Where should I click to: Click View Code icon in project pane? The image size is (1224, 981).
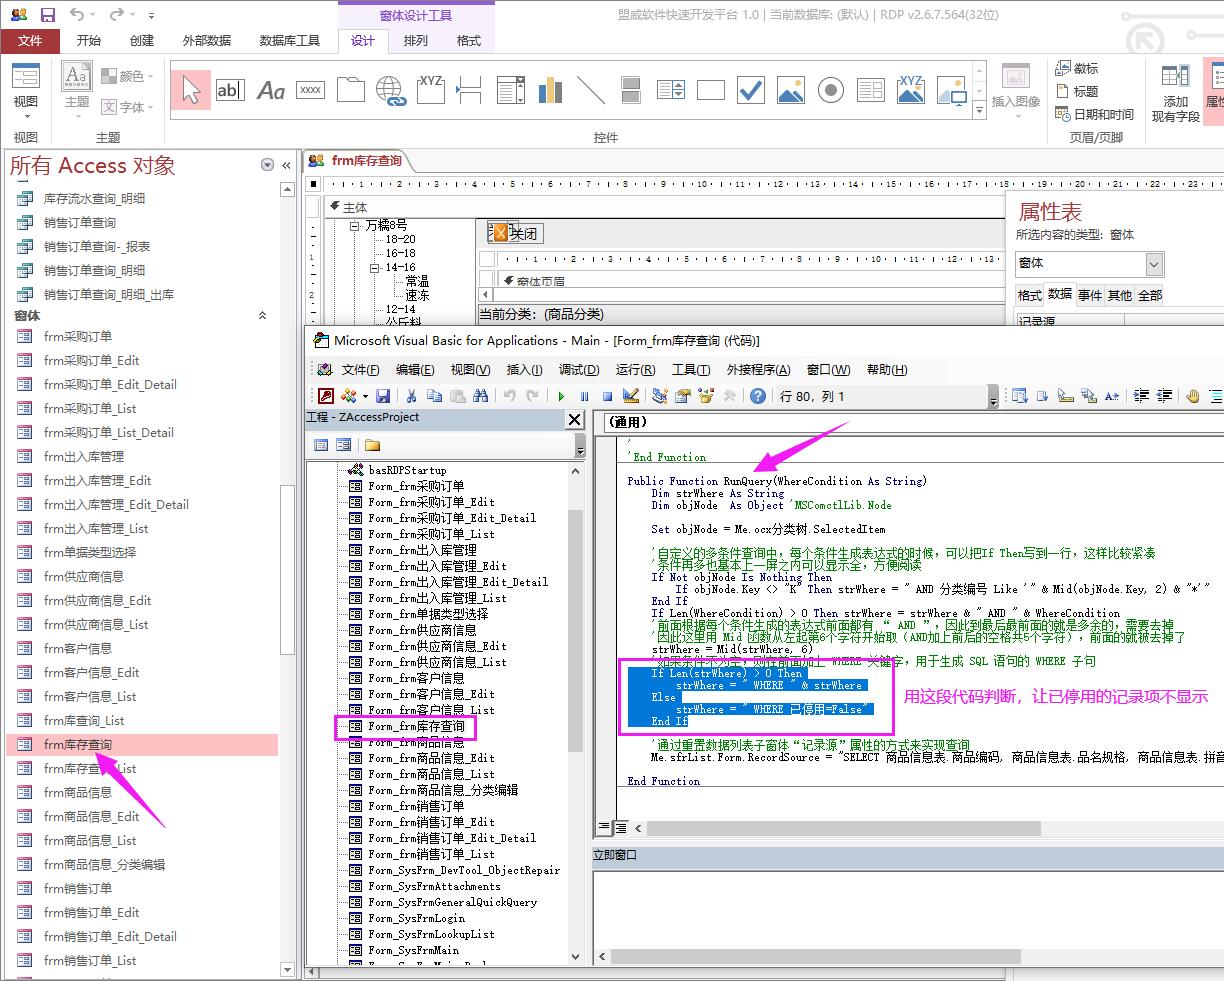[x=321, y=445]
